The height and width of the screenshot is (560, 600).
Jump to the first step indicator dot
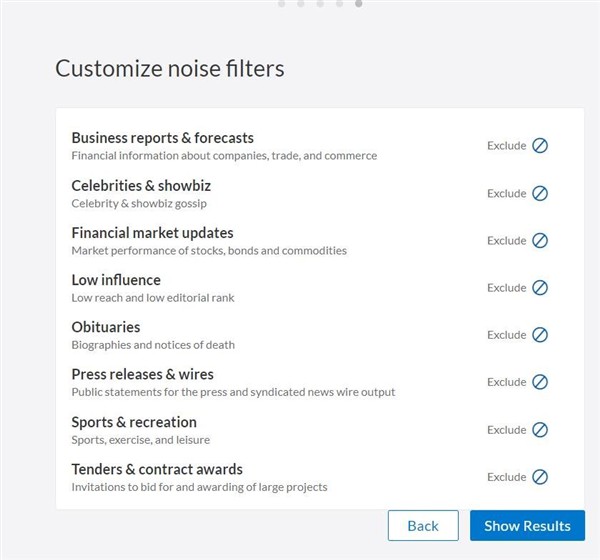(x=282, y=3)
